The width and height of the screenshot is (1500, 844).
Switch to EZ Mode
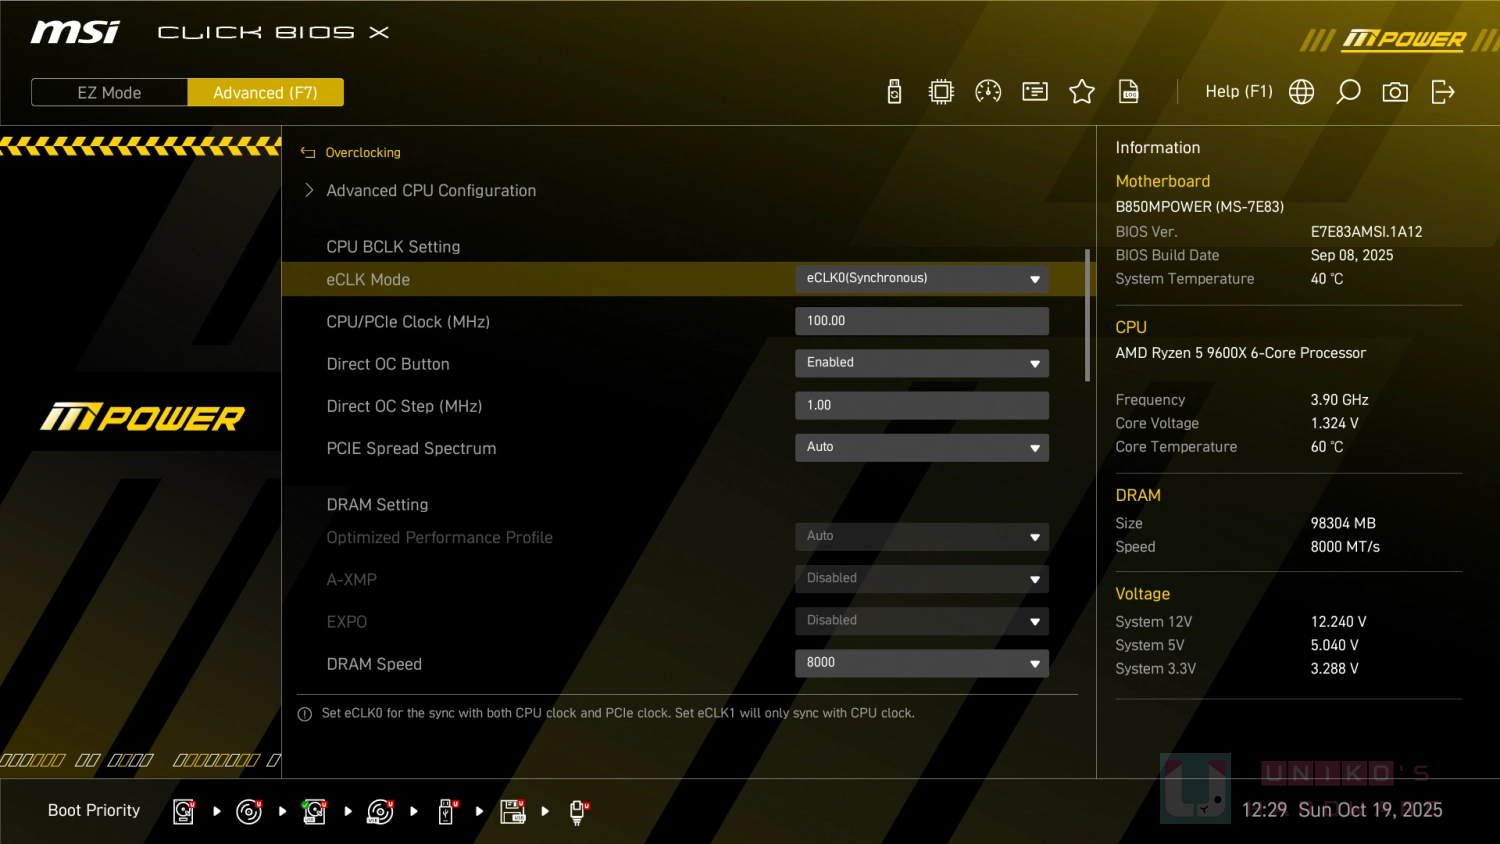click(109, 93)
